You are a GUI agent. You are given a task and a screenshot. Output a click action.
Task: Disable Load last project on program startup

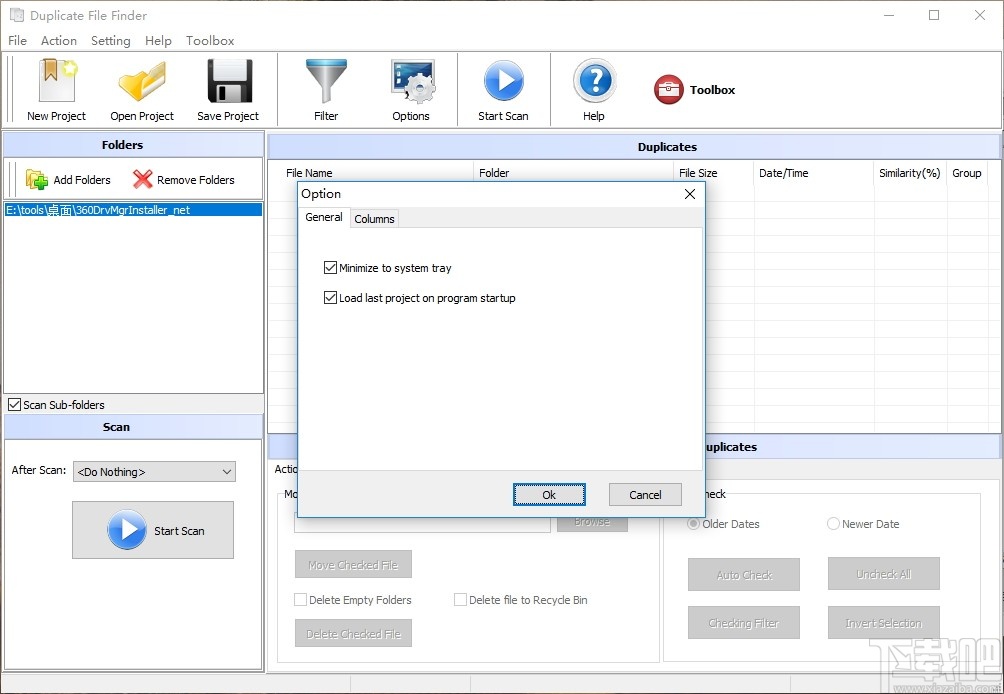[330, 297]
